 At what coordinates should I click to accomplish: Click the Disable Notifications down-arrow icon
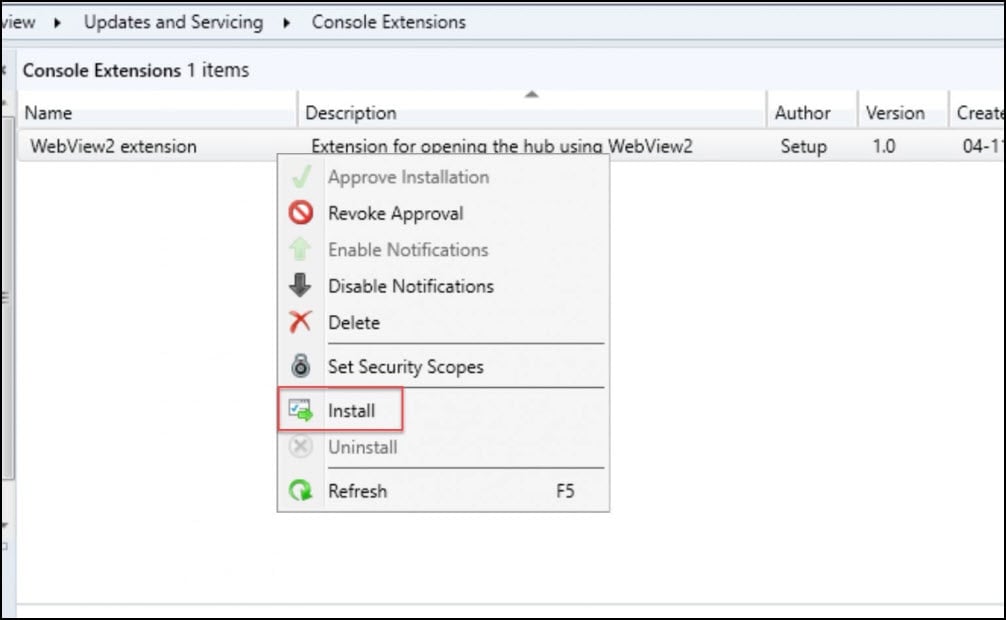click(x=300, y=285)
